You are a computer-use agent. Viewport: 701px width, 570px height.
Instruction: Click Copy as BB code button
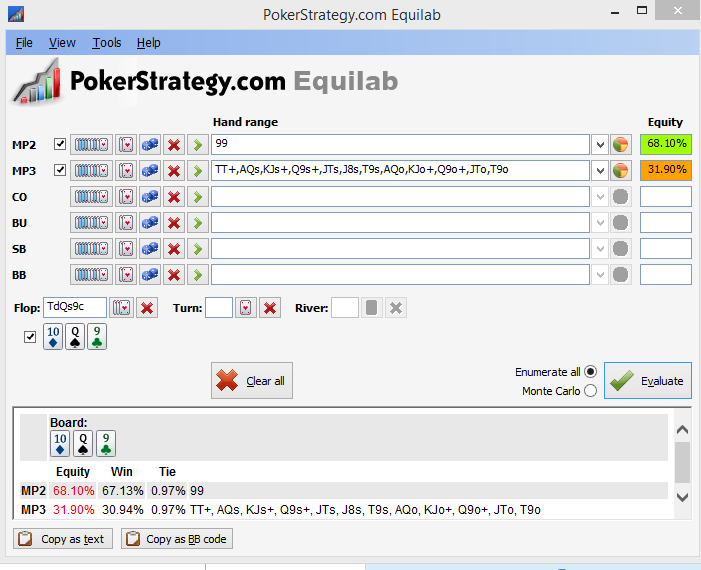pyautogui.click(x=177, y=539)
